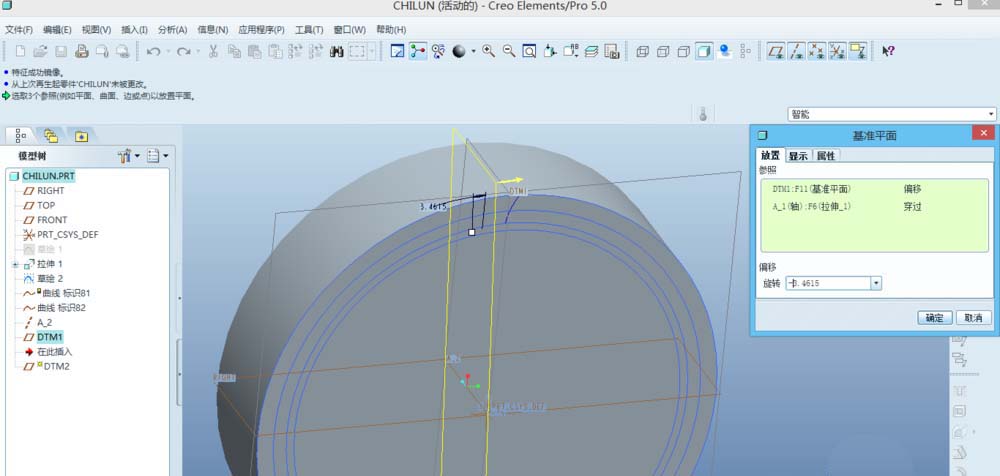The height and width of the screenshot is (476, 1000).
Task: Select CHILUN.PRT in the model tree
Action: (48, 175)
